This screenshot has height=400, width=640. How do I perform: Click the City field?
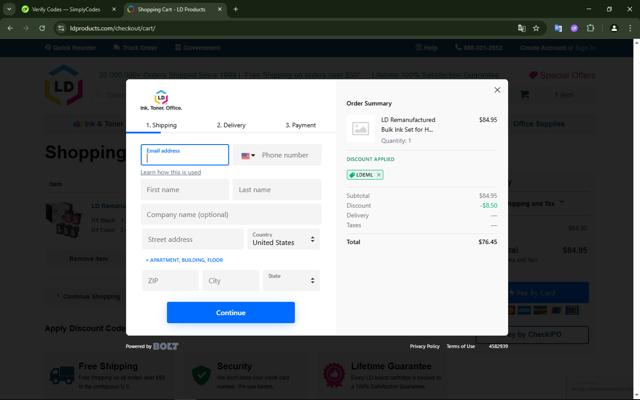click(x=231, y=280)
